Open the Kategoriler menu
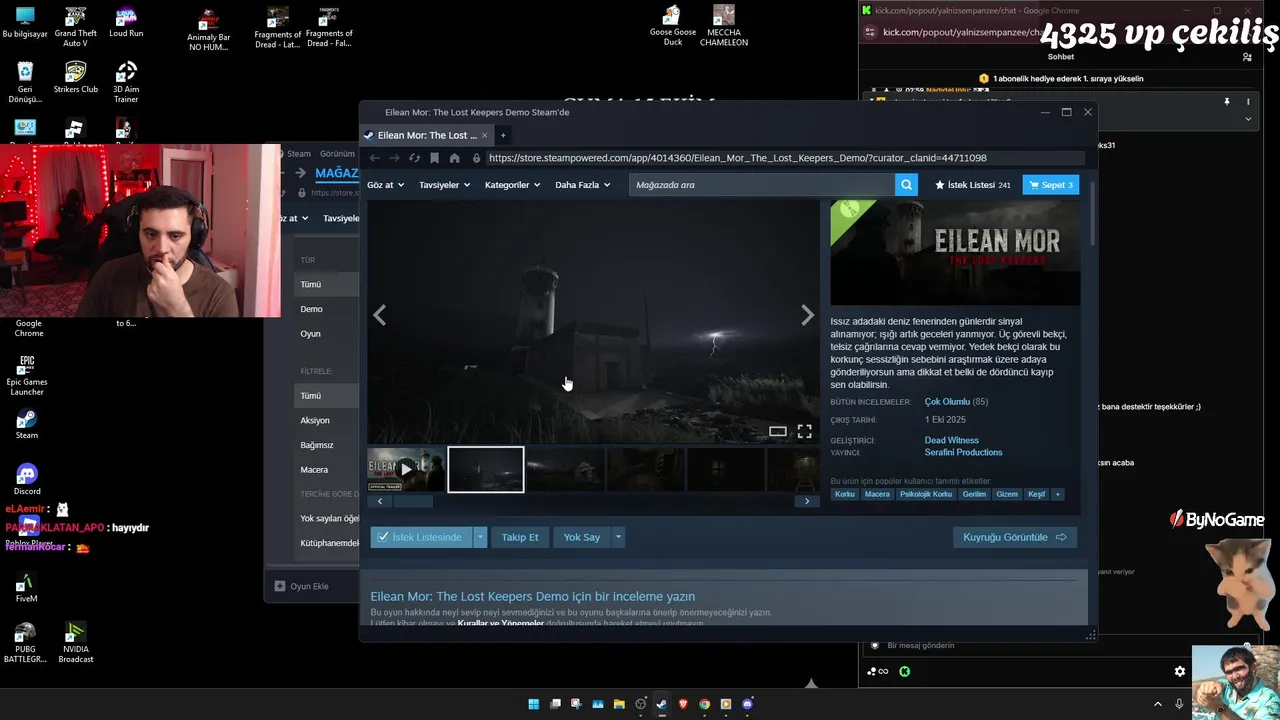This screenshot has width=1280, height=720. coord(512,185)
